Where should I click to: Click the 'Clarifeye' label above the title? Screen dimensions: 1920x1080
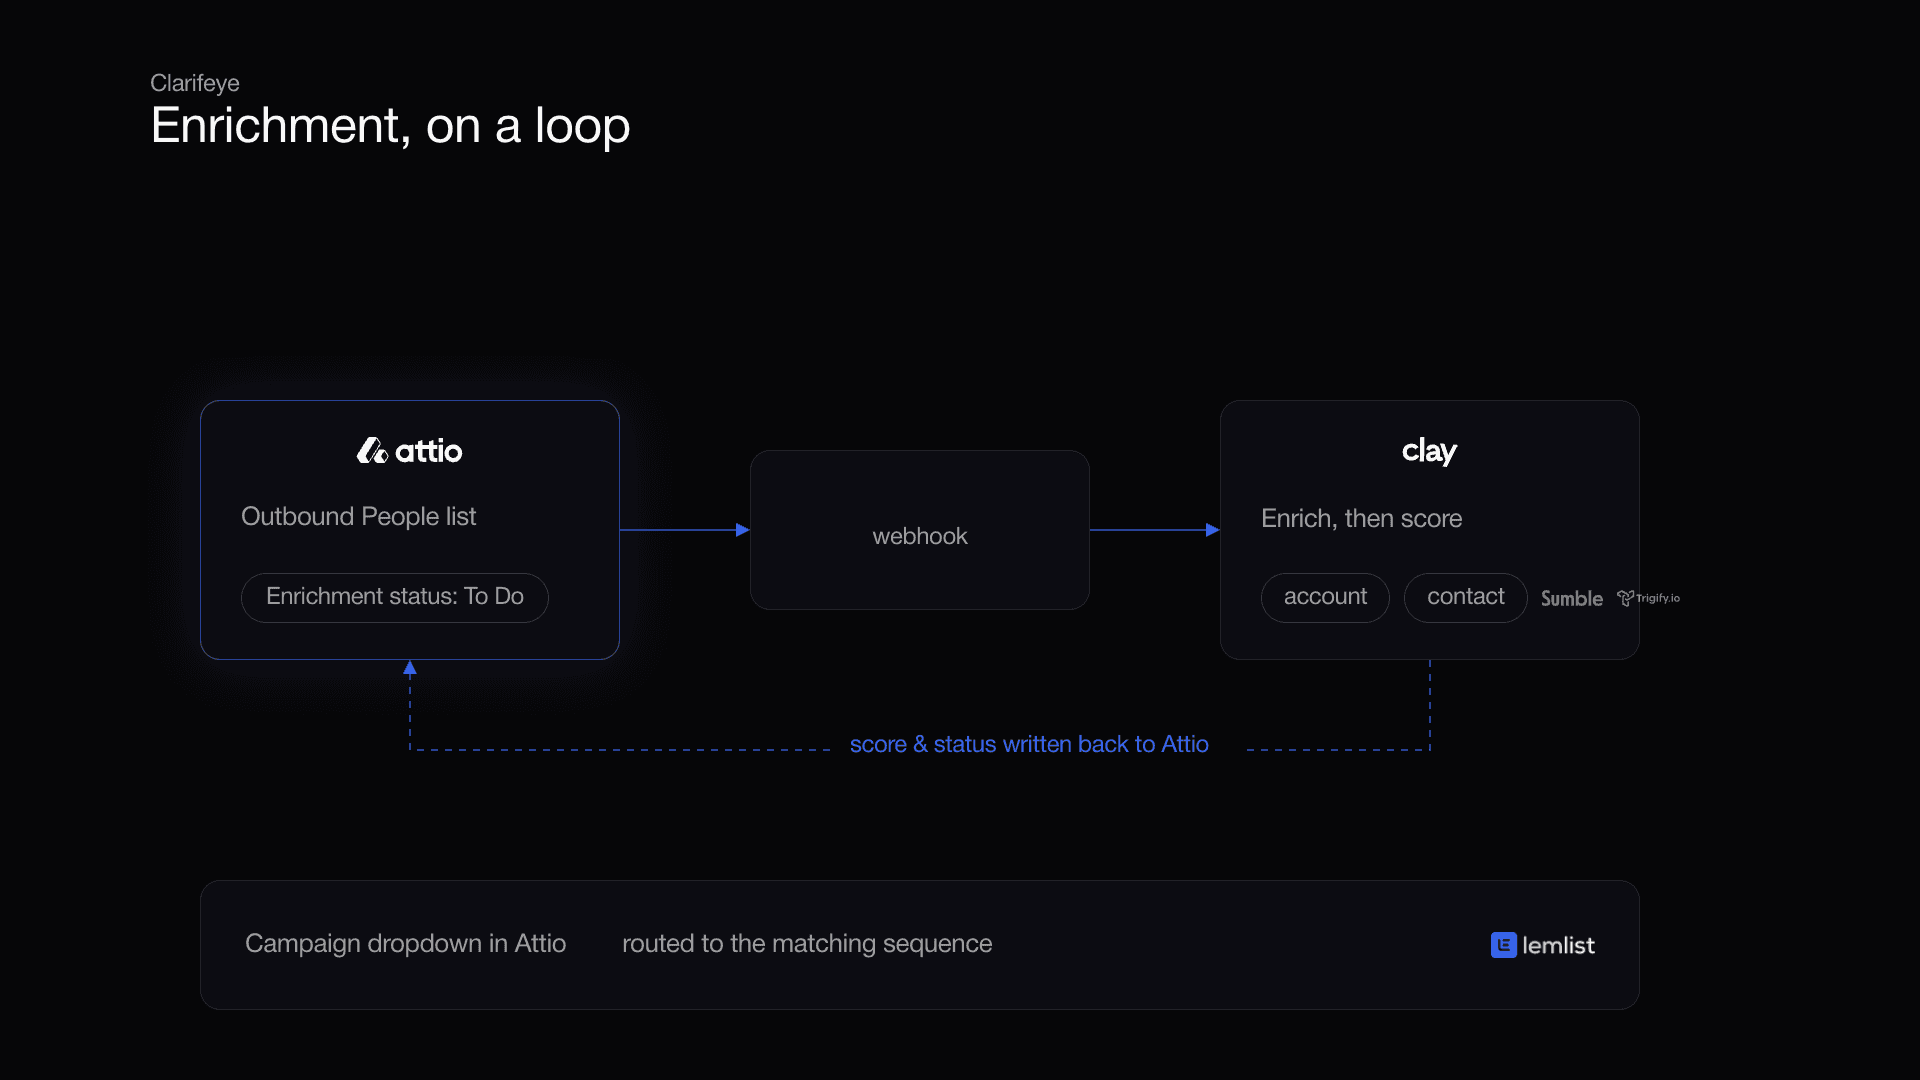[195, 83]
